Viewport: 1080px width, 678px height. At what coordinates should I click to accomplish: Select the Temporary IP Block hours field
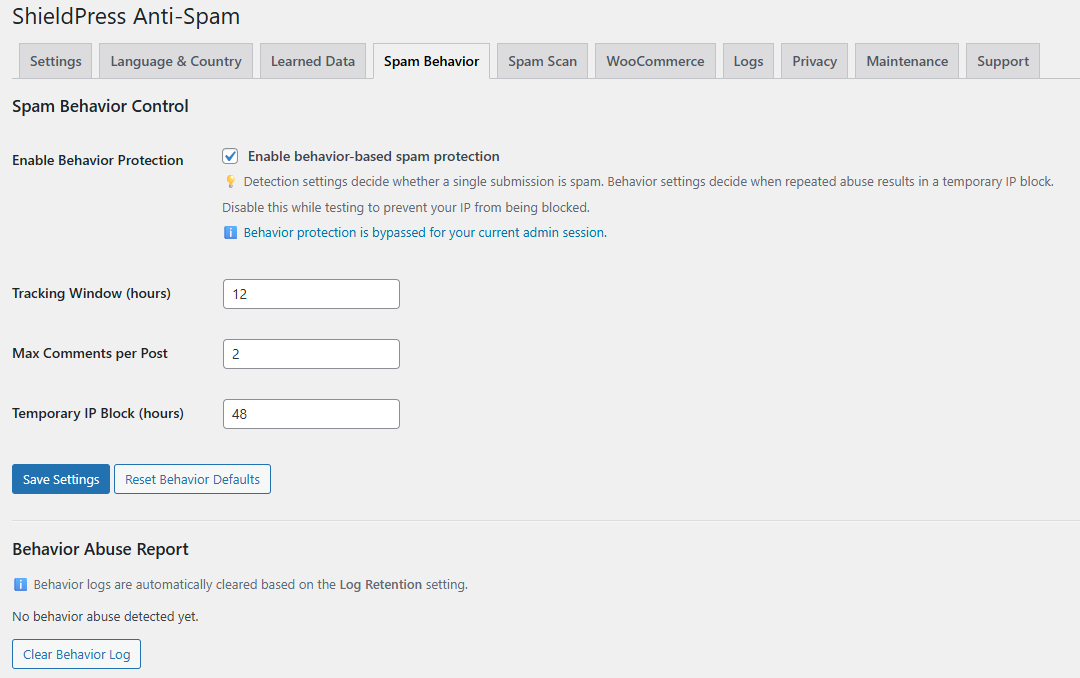pyautogui.click(x=311, y=414)
